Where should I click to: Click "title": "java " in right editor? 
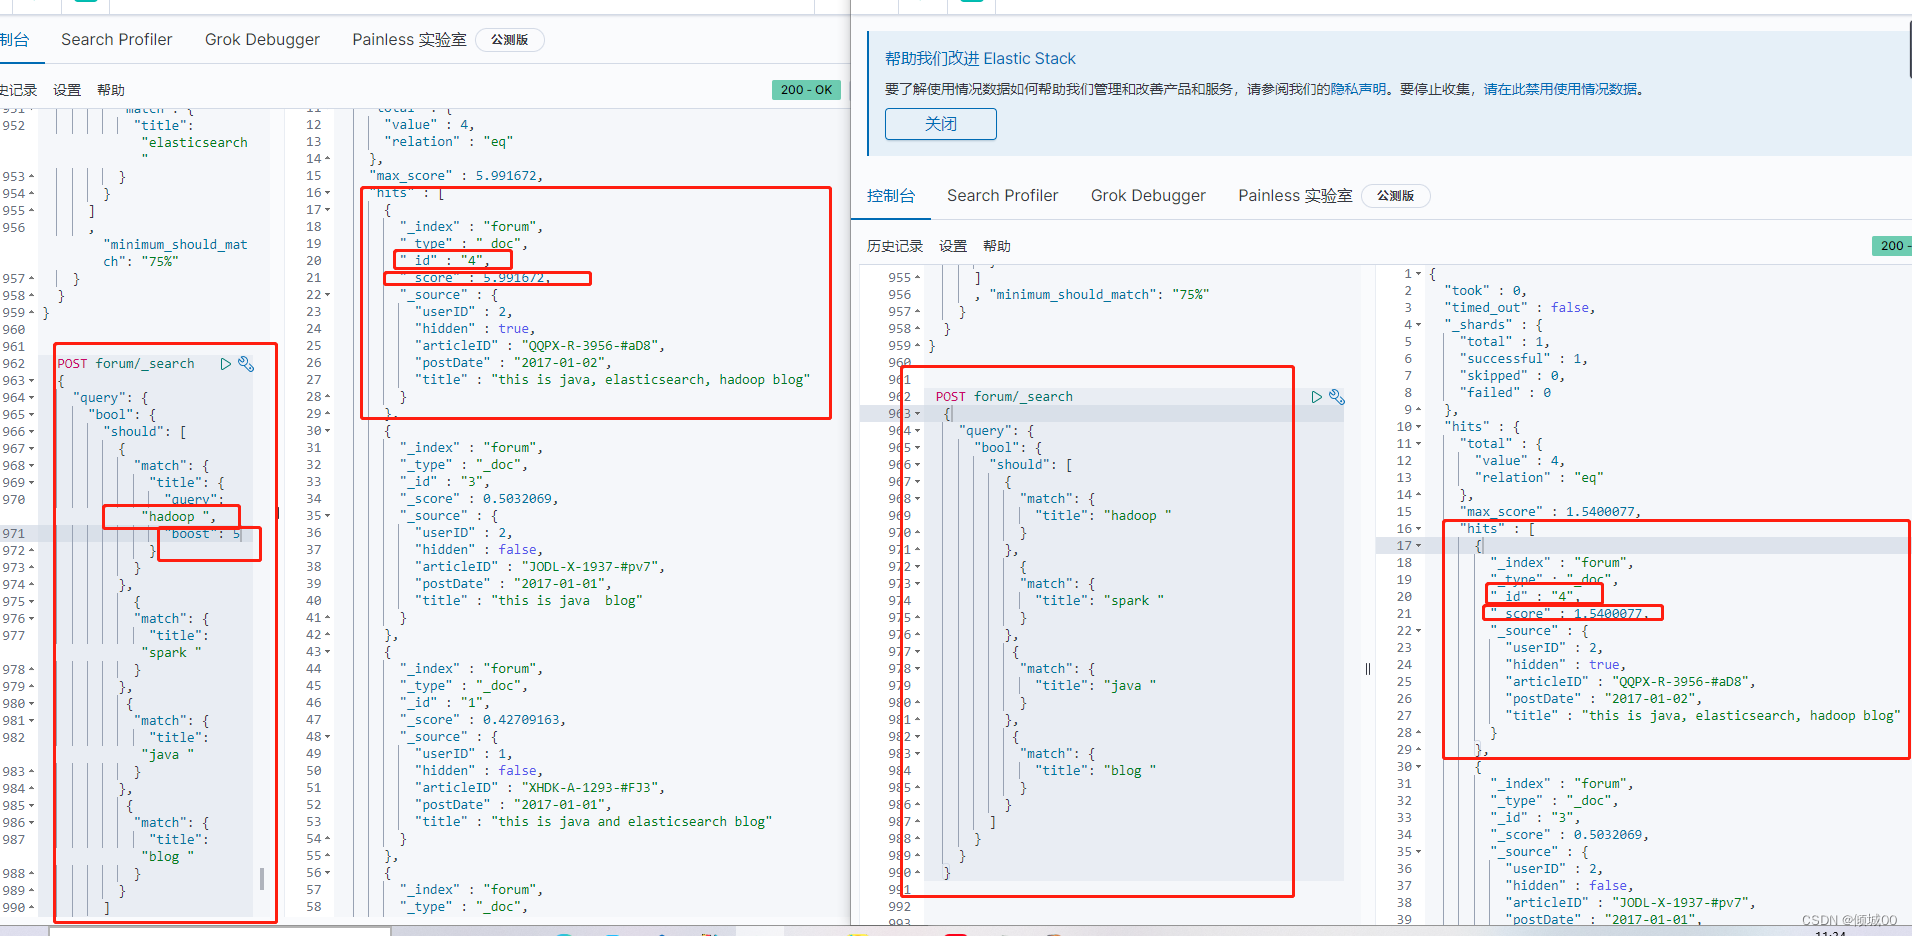[x=1096, y=686]
